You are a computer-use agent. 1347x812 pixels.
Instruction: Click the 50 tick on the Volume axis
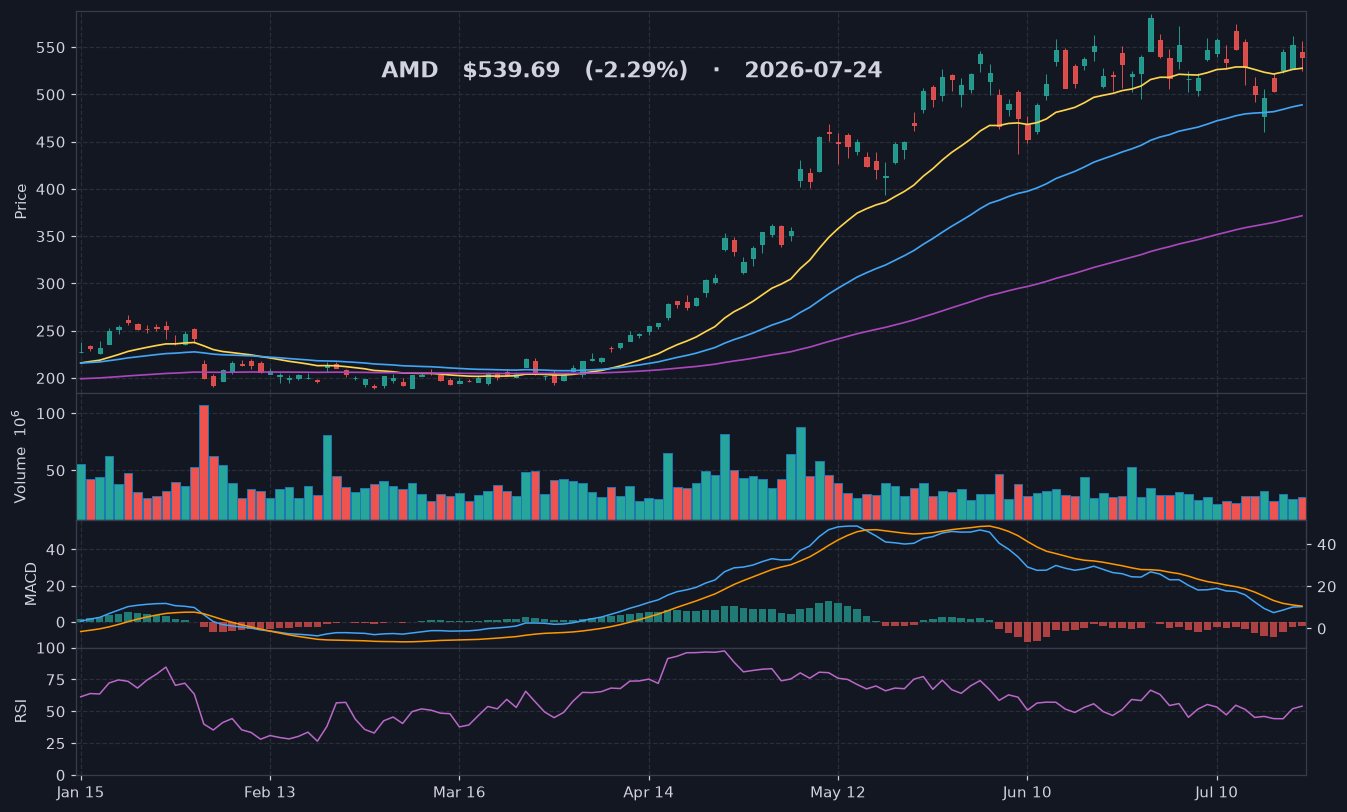click(x=57, y=470)
